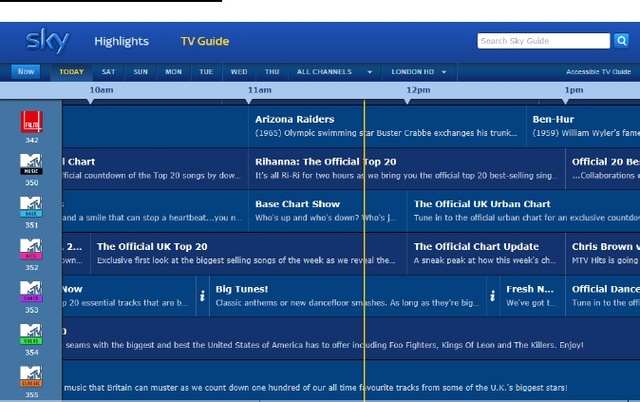The height and width of the screenshot is (402, 640).
Task: Open MTV Classic Britain countdown programme
Action: coord(351,381)
